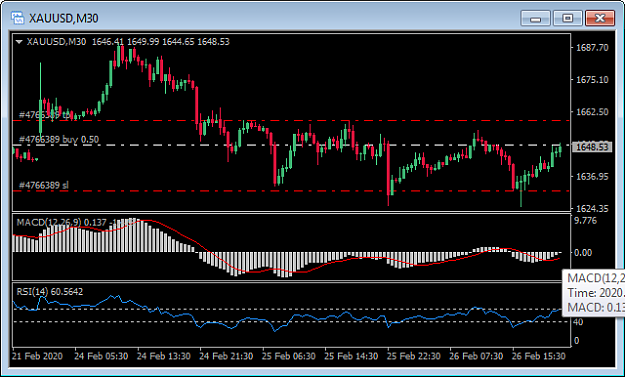The image size is (625, 377).
Task: Click the 9.776 MACD scale value
Action: coord(585,220)
